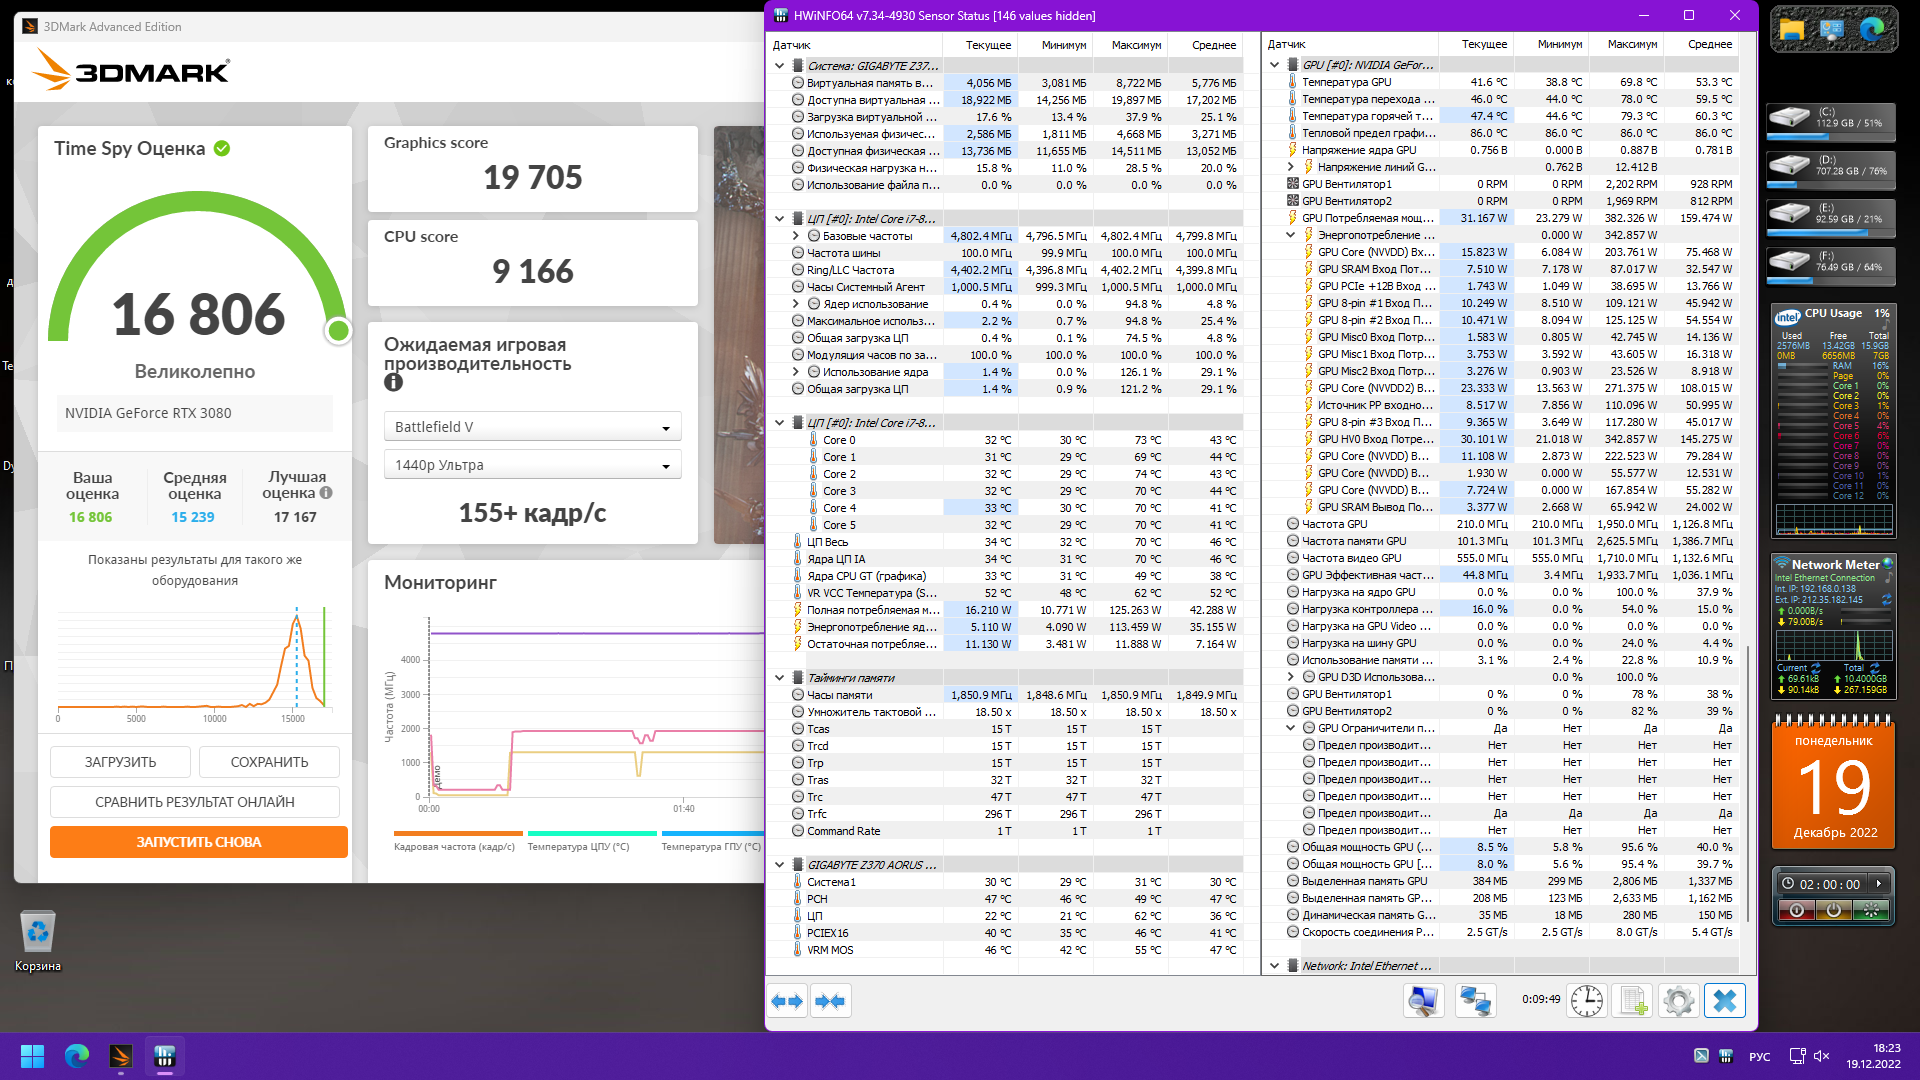Click collapse columns inward arrows icon
This screenshot has height=1080, width=1920.
click(830, 1000)
